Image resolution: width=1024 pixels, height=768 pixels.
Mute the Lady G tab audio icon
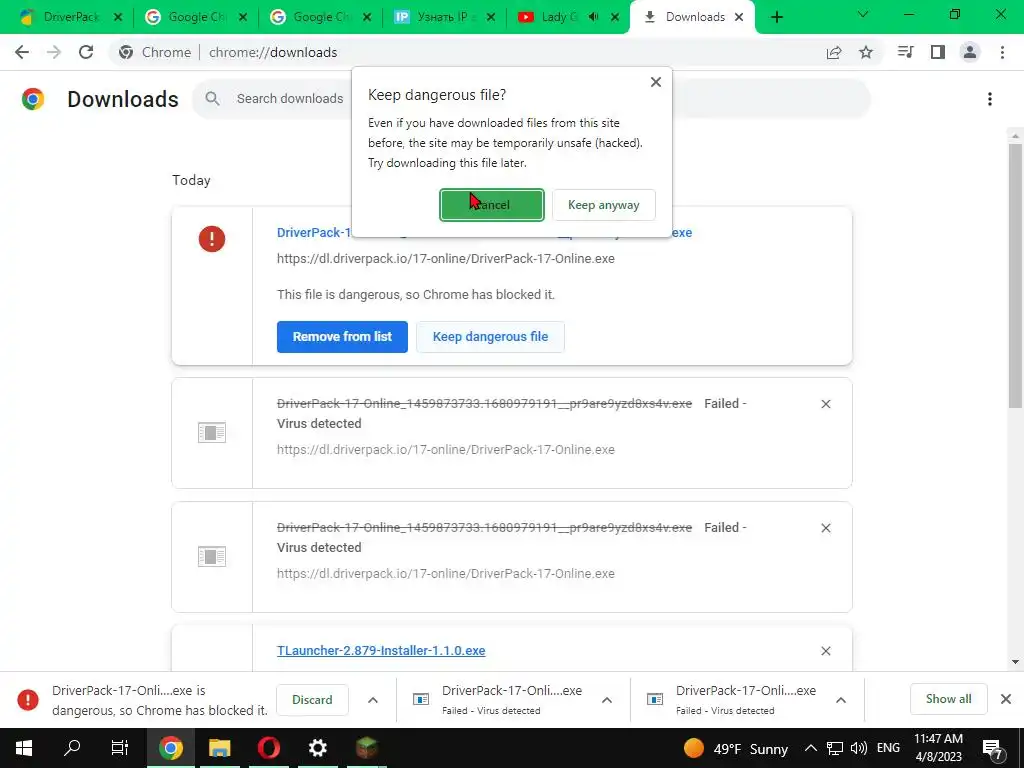pyautogui.click(x=593, y=17)
